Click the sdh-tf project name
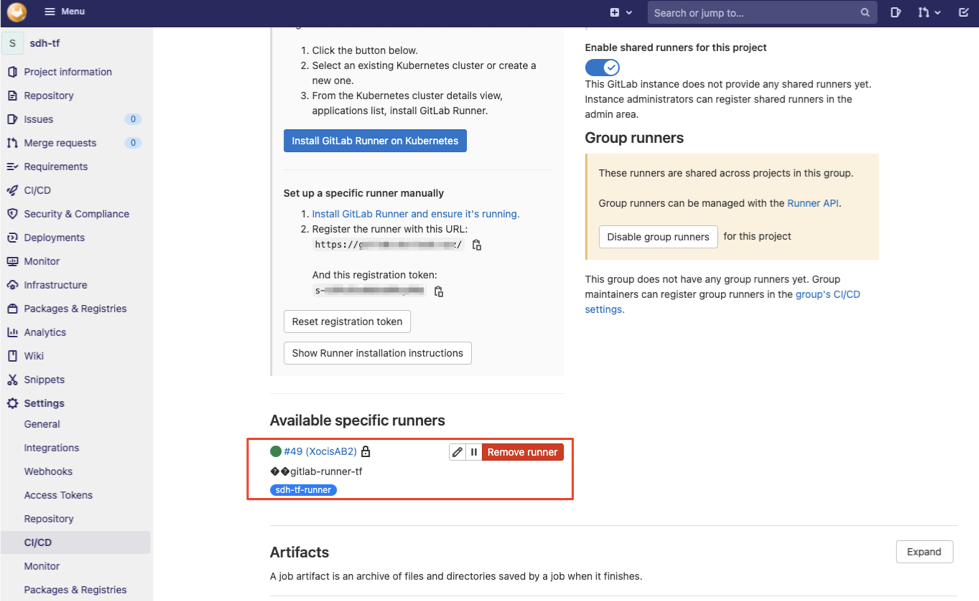979x601 pixels. 45,43
